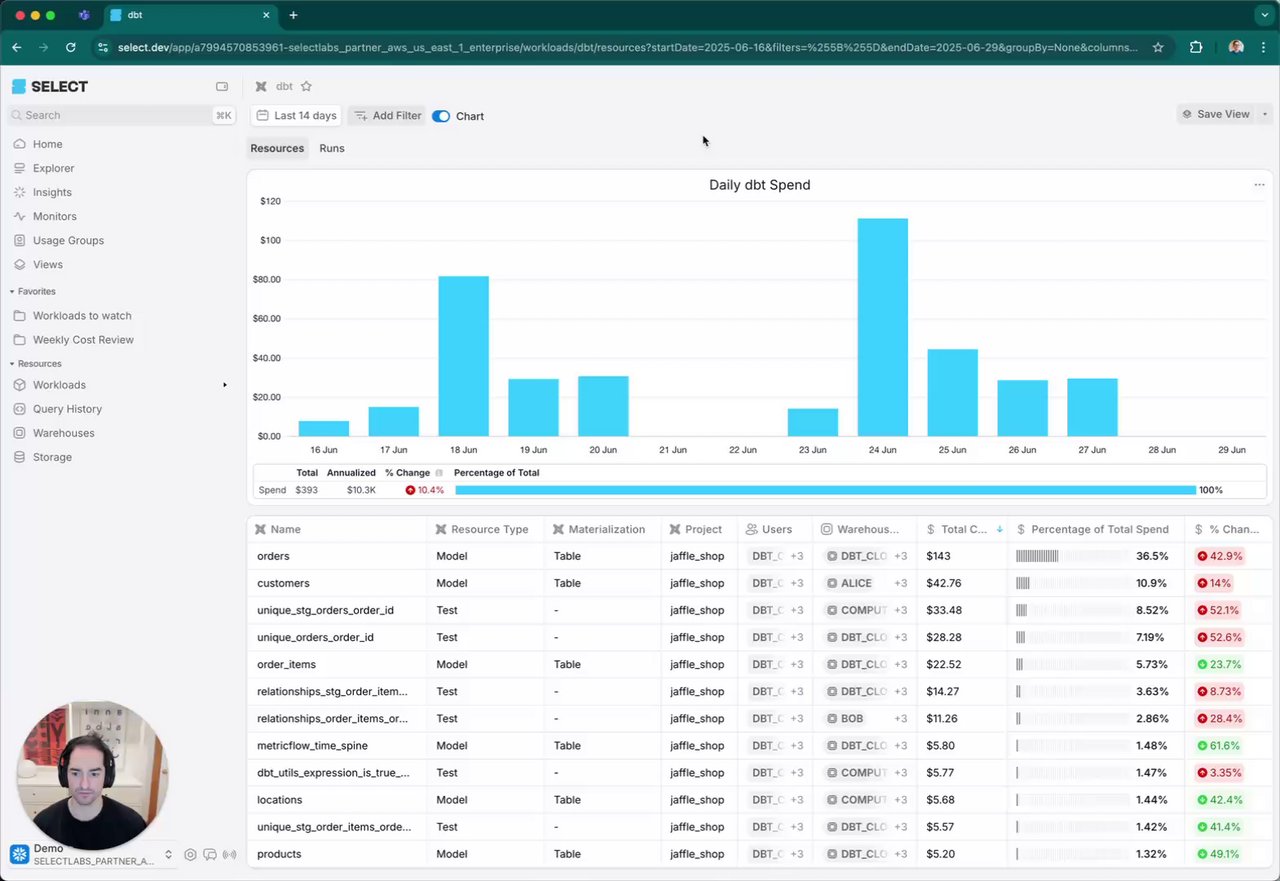The image size is (1280, 881).
Task: Open chart options three-dot menu
Action: pos(1259,185)
